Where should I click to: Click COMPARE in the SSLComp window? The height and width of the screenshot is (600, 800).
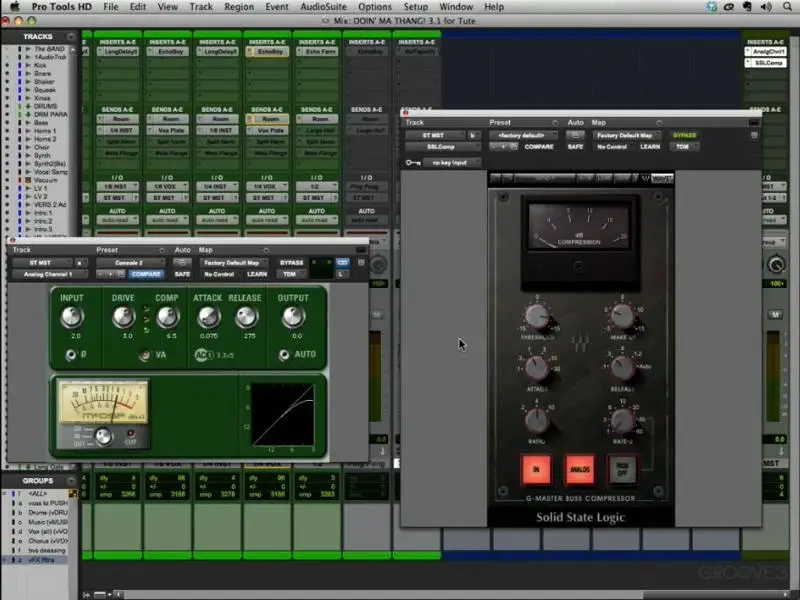coord(539,147)
